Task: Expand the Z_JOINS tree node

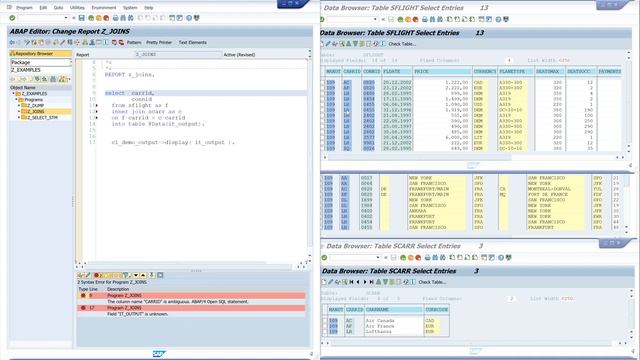Action: 19,111
